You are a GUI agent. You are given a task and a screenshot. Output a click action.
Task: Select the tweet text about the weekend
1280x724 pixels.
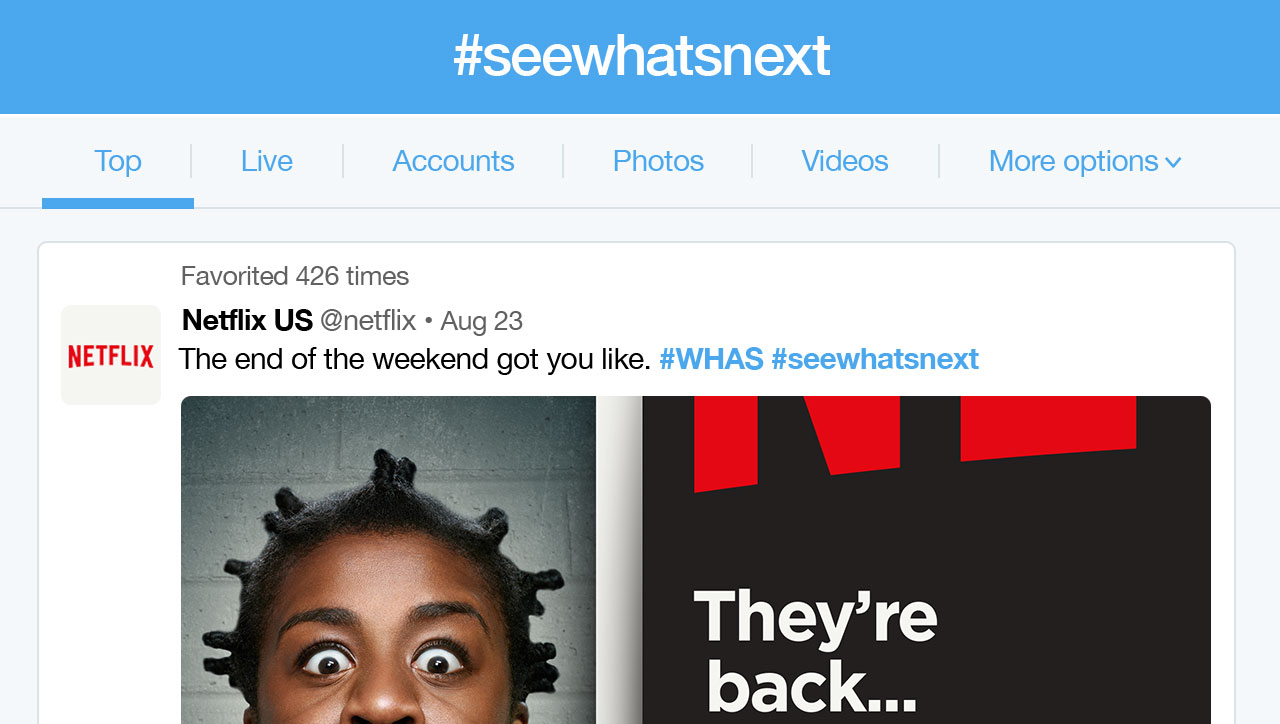415,359
